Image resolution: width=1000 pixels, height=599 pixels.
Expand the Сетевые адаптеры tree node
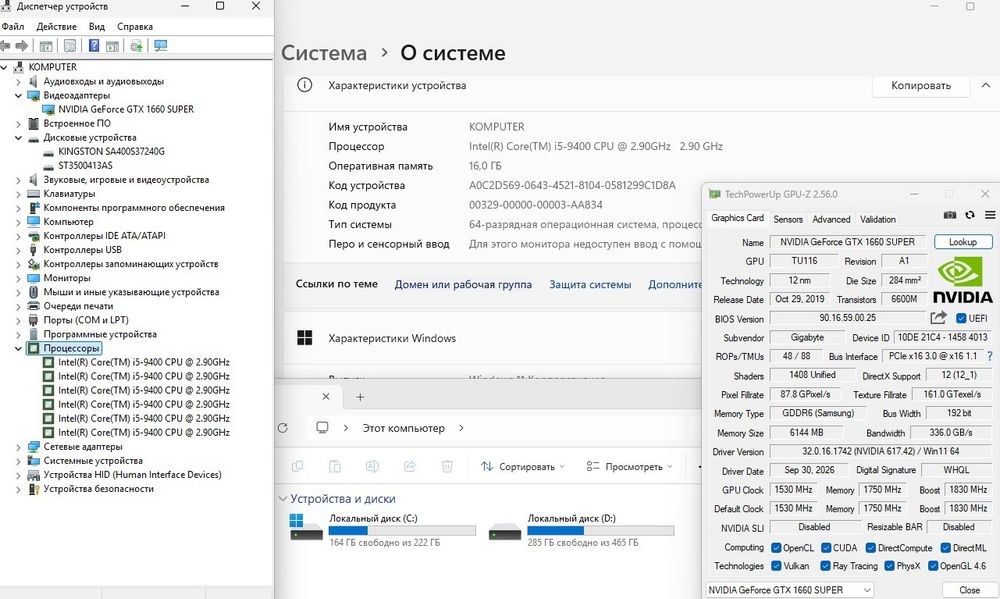[18, 447]
